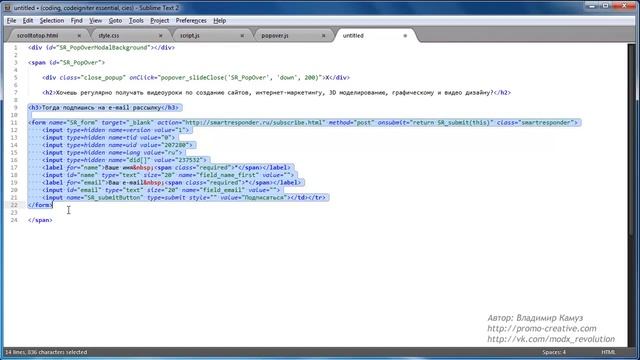
Task: Click the Sublime Text window icon
Action: (7, 8)
